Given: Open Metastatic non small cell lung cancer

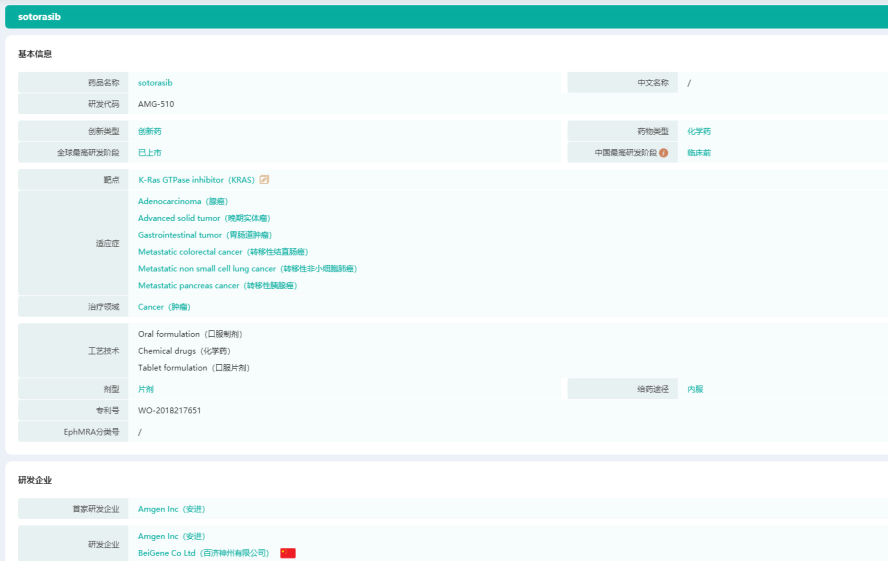Looking at the screenshot, I should 247,269.
